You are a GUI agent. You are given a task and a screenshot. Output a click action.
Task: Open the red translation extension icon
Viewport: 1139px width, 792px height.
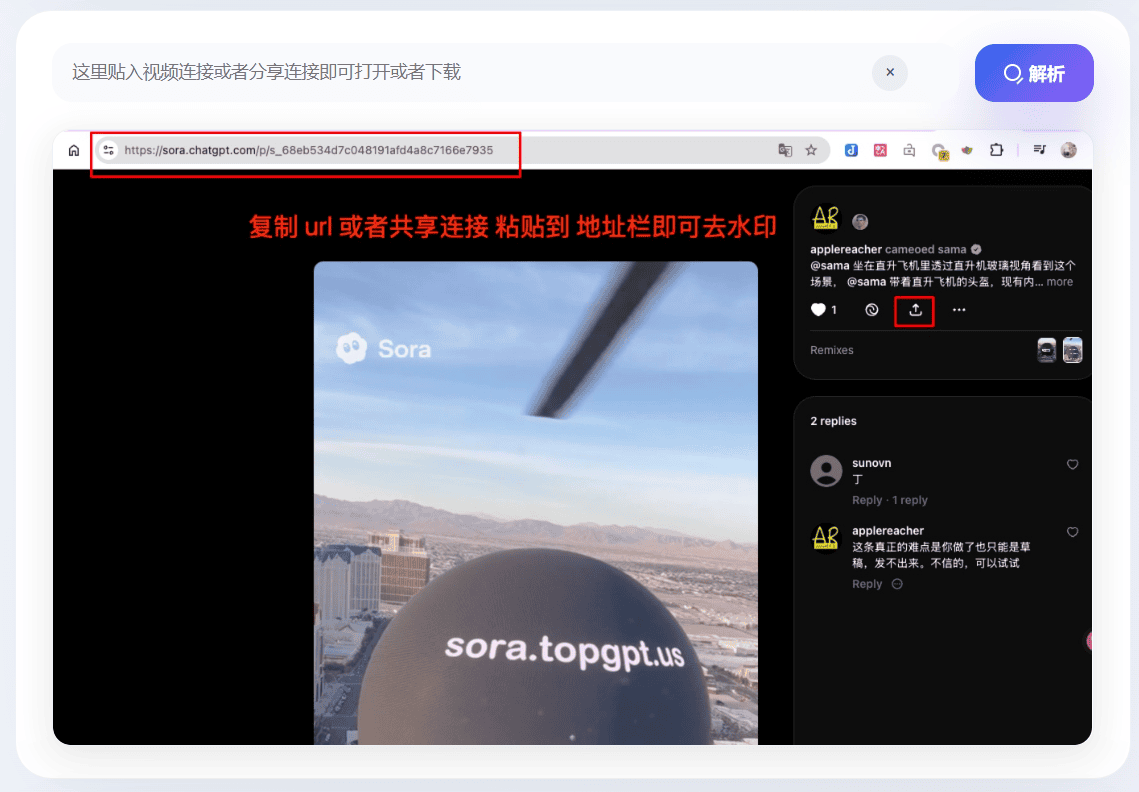coord(880,150)
